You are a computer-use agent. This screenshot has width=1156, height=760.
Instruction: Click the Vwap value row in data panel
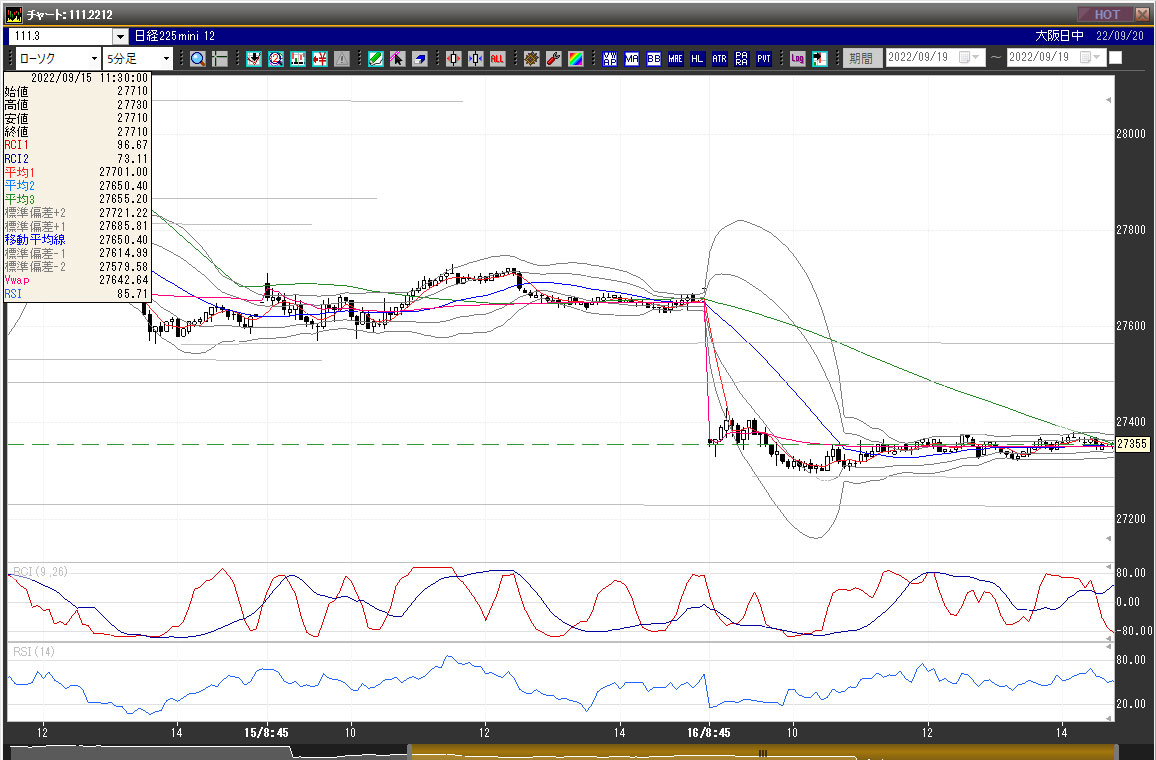click(77, 280)
